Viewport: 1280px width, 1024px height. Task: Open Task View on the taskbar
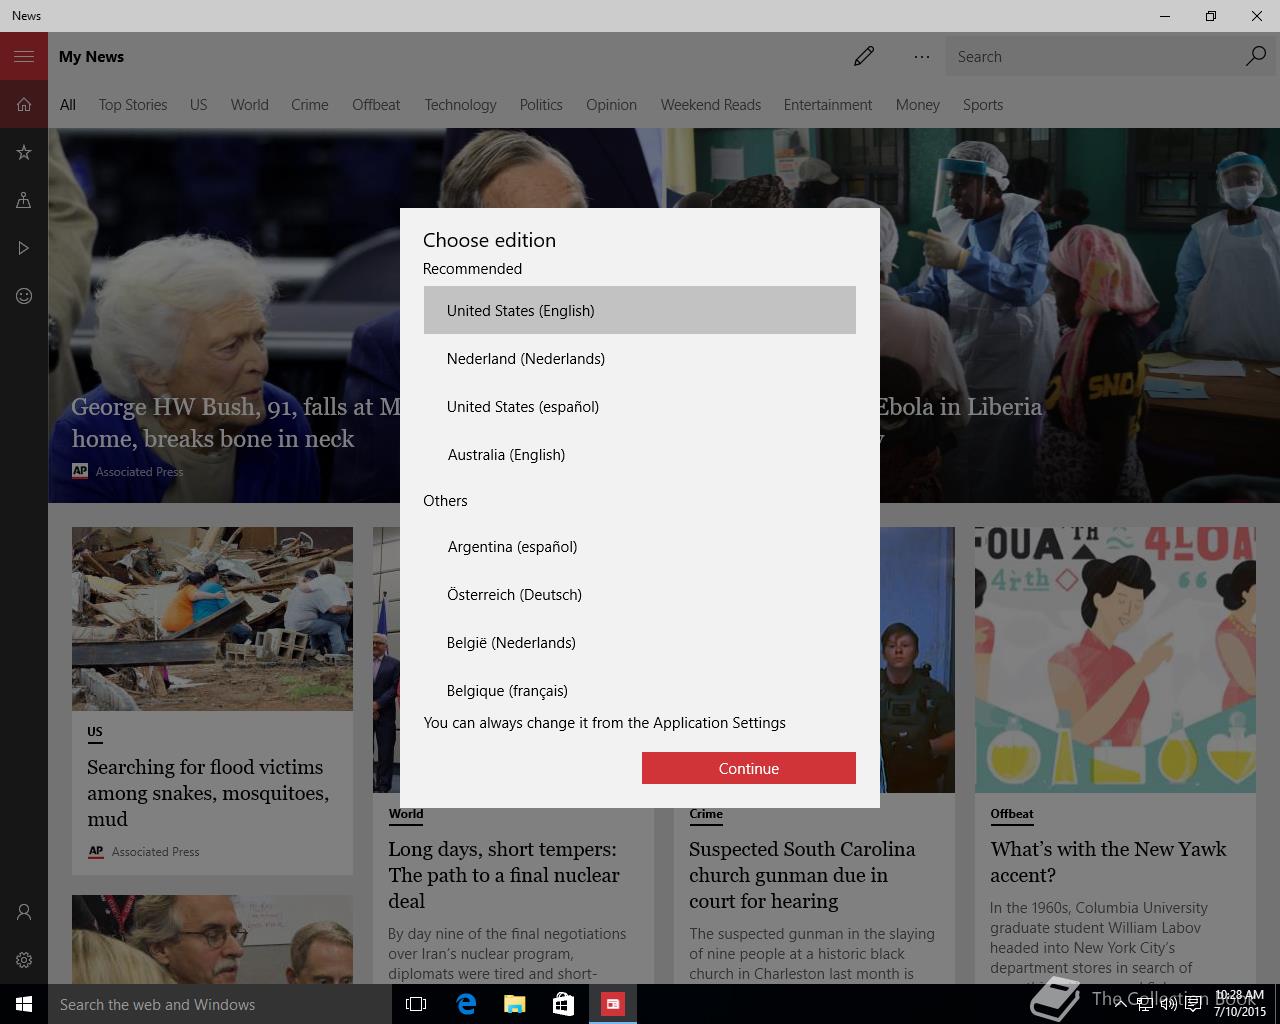coord(416,1004)
